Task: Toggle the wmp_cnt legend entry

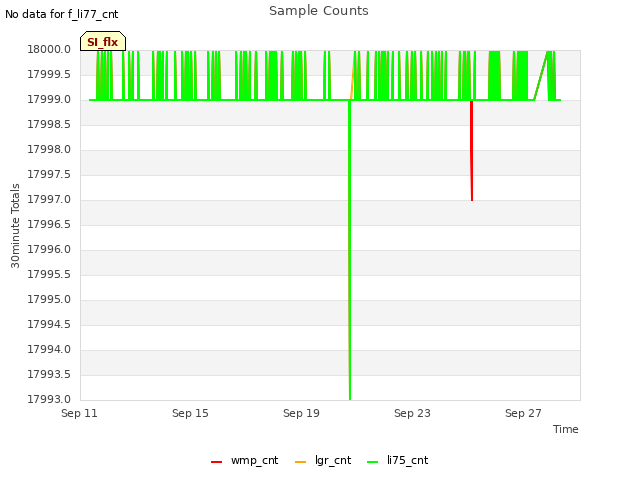Action: [244, 460]
